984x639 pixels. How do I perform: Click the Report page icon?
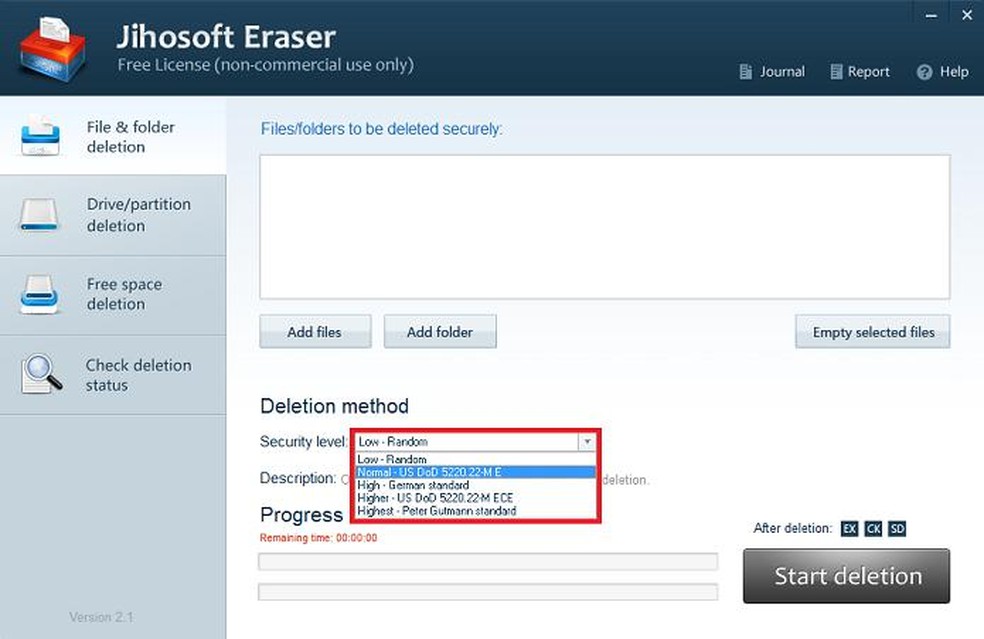pos(834,72)
